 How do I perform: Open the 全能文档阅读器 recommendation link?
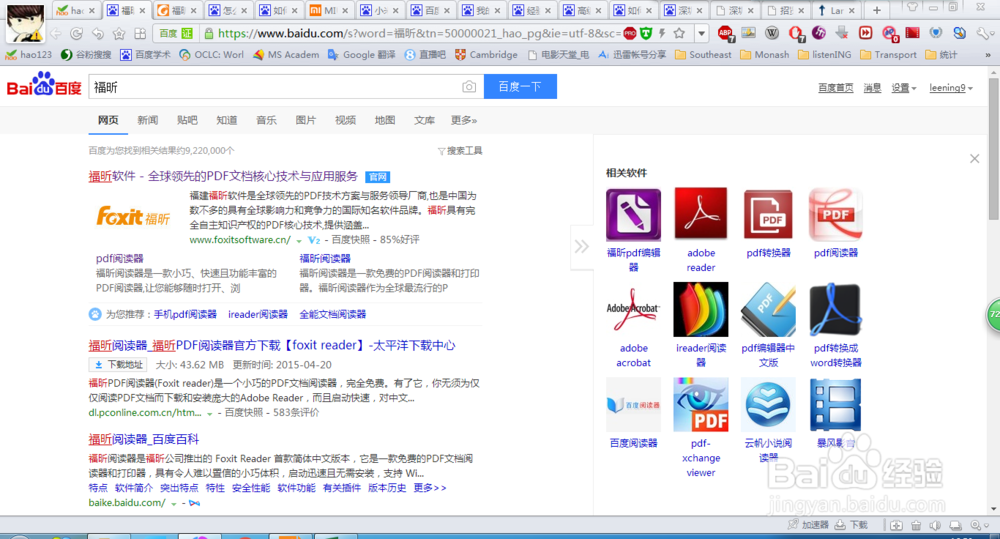click(x=332, y=314)
